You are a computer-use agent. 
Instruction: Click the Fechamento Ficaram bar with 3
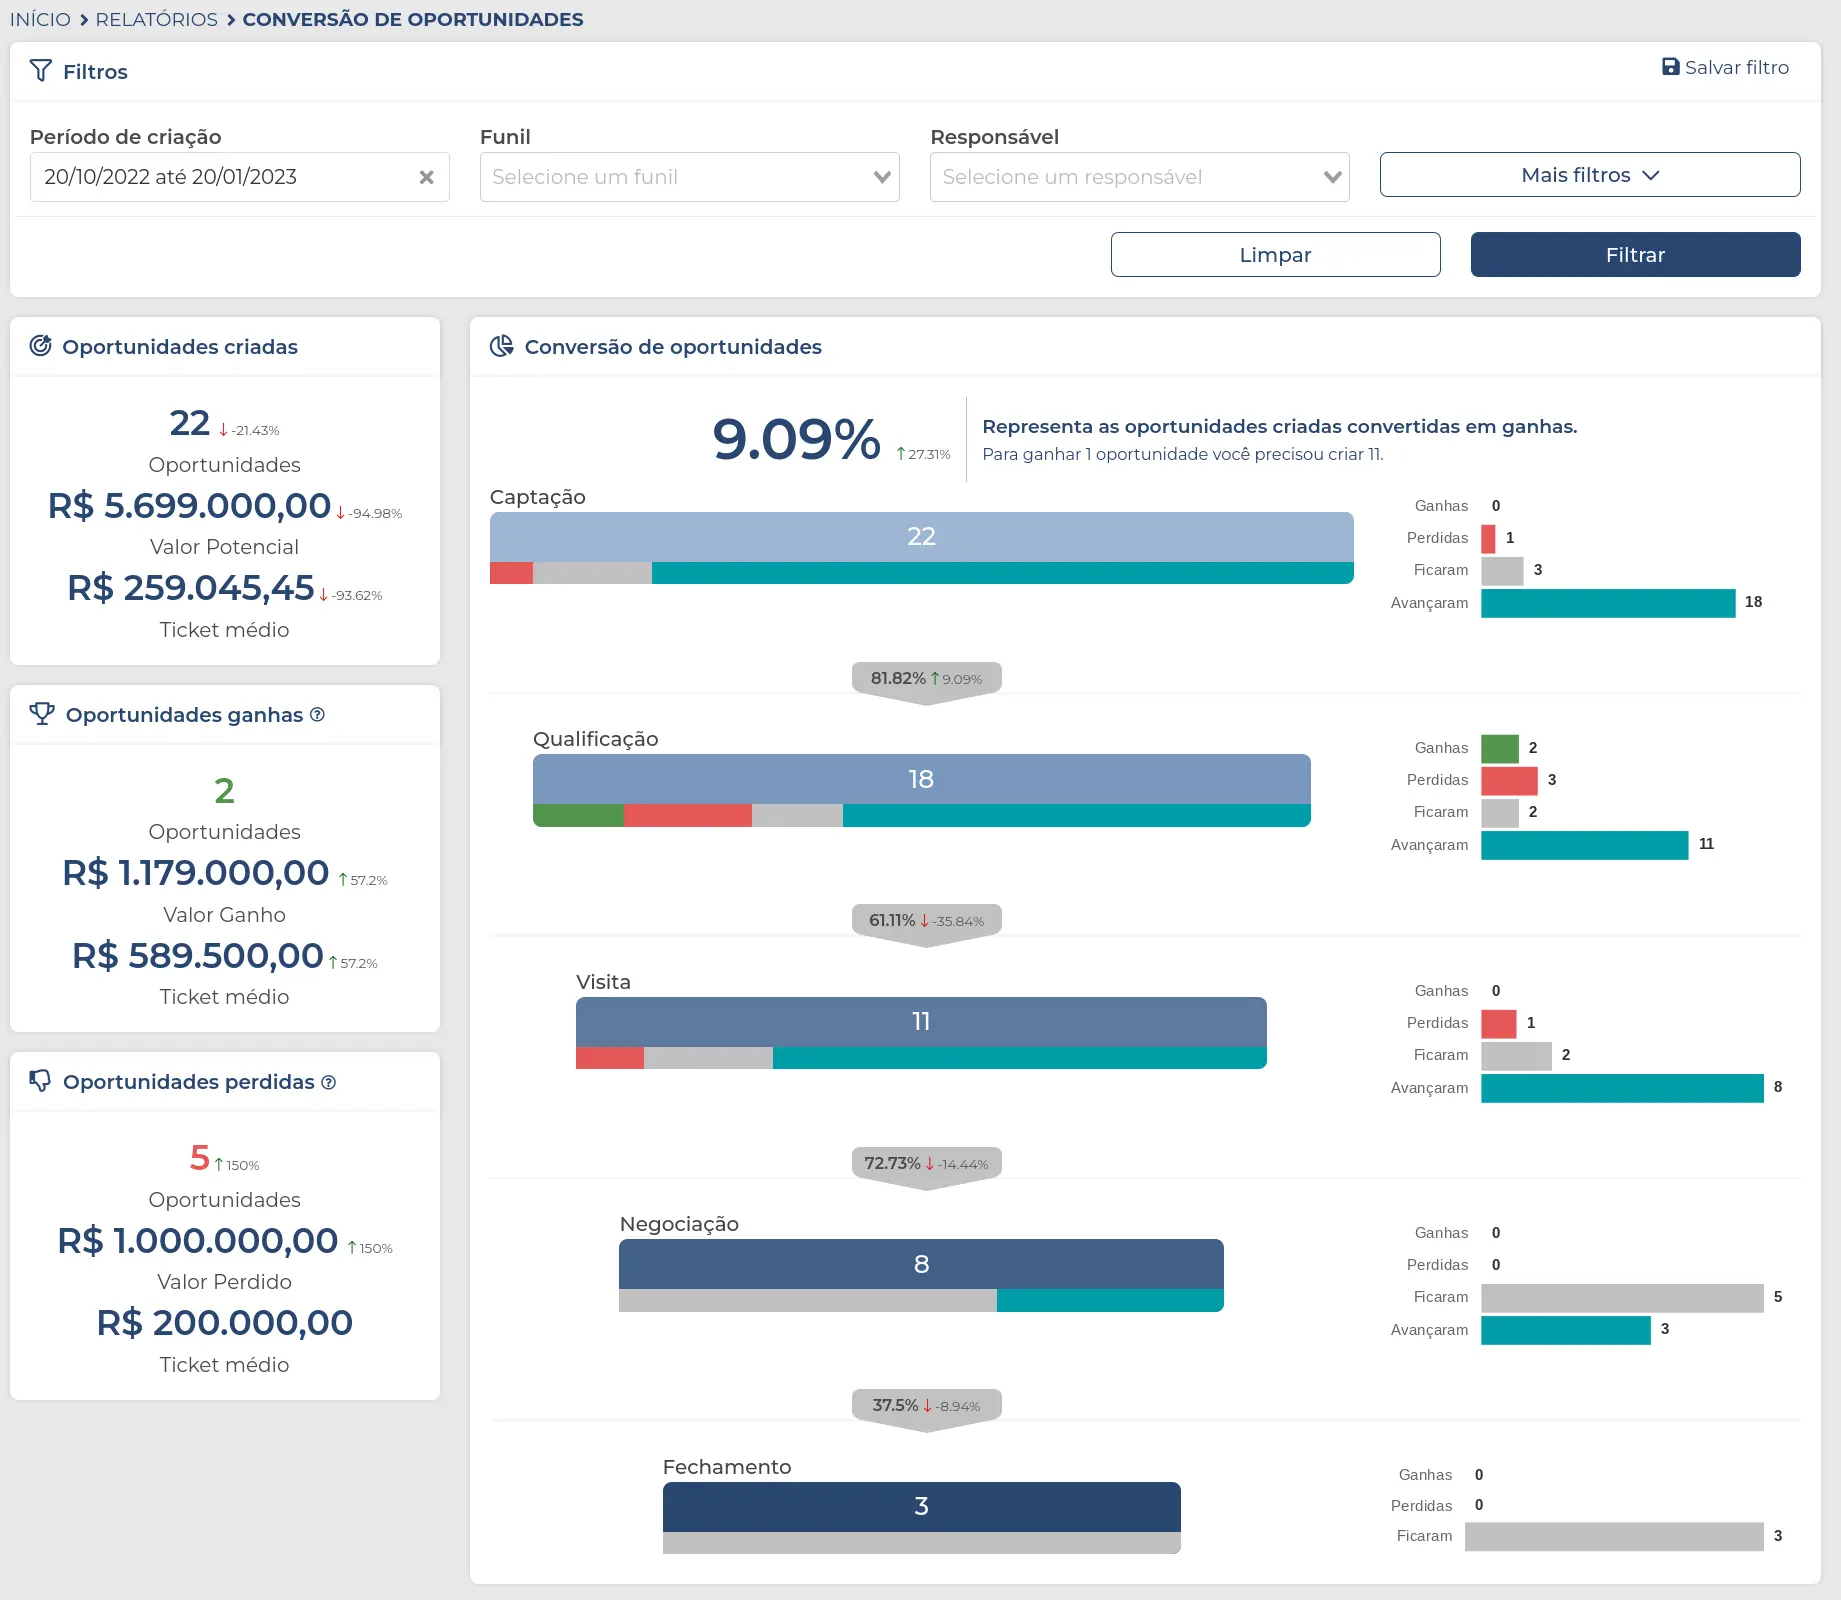pos(1614,1537)
